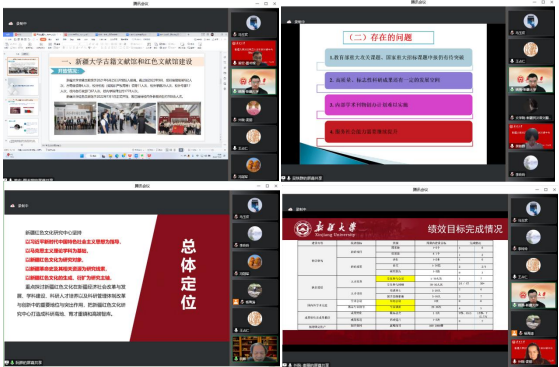Click the Xinjiang University logo in the table slide
This screenshot has width=559, height=367.
[x=303, y=229]
